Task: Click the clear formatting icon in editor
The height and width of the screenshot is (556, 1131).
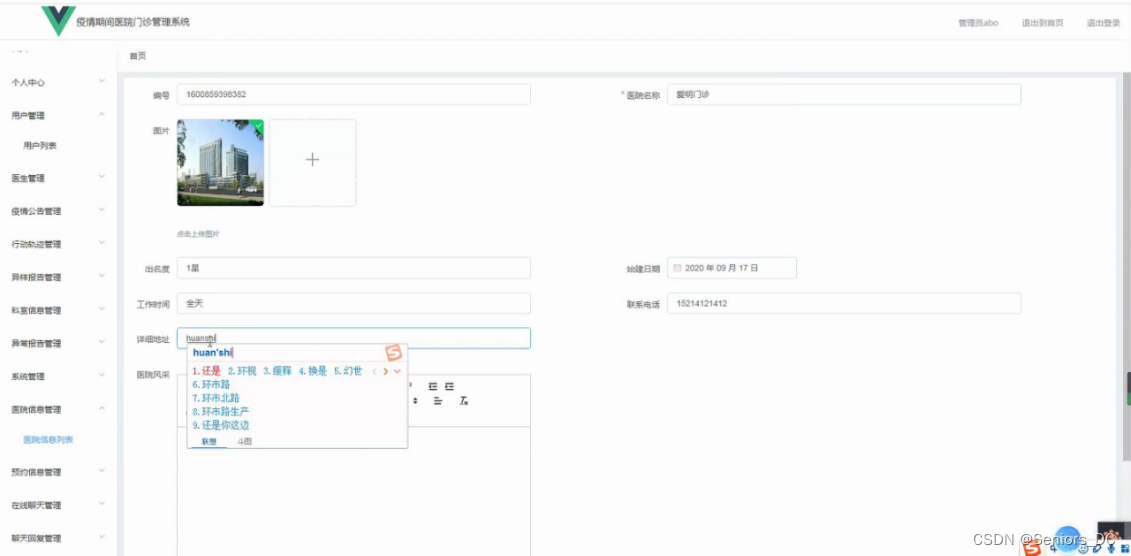Action: [465, 400]
